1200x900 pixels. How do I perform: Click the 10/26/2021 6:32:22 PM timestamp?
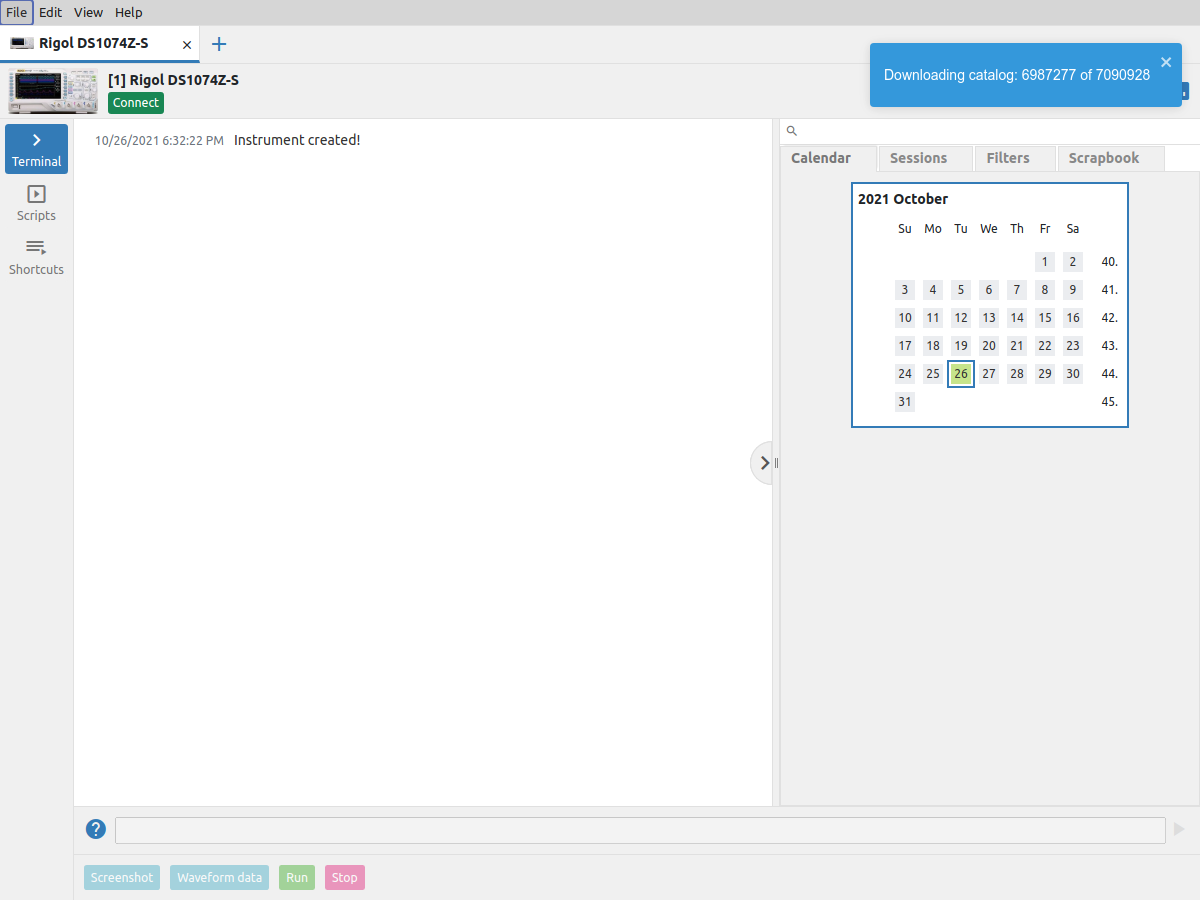point(159,141)
